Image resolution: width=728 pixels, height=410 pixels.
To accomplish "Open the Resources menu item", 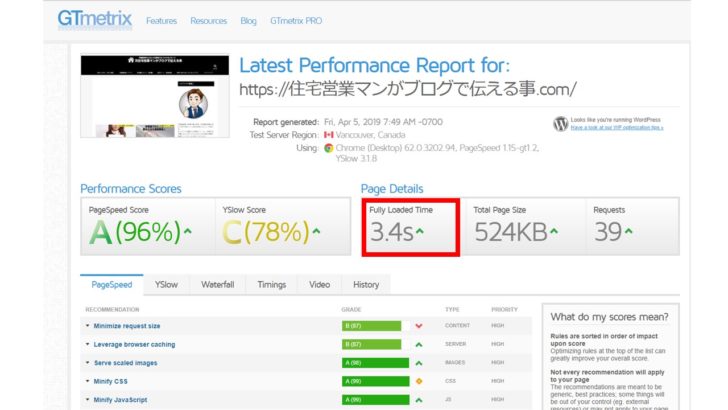I will (x=208, y=21).
